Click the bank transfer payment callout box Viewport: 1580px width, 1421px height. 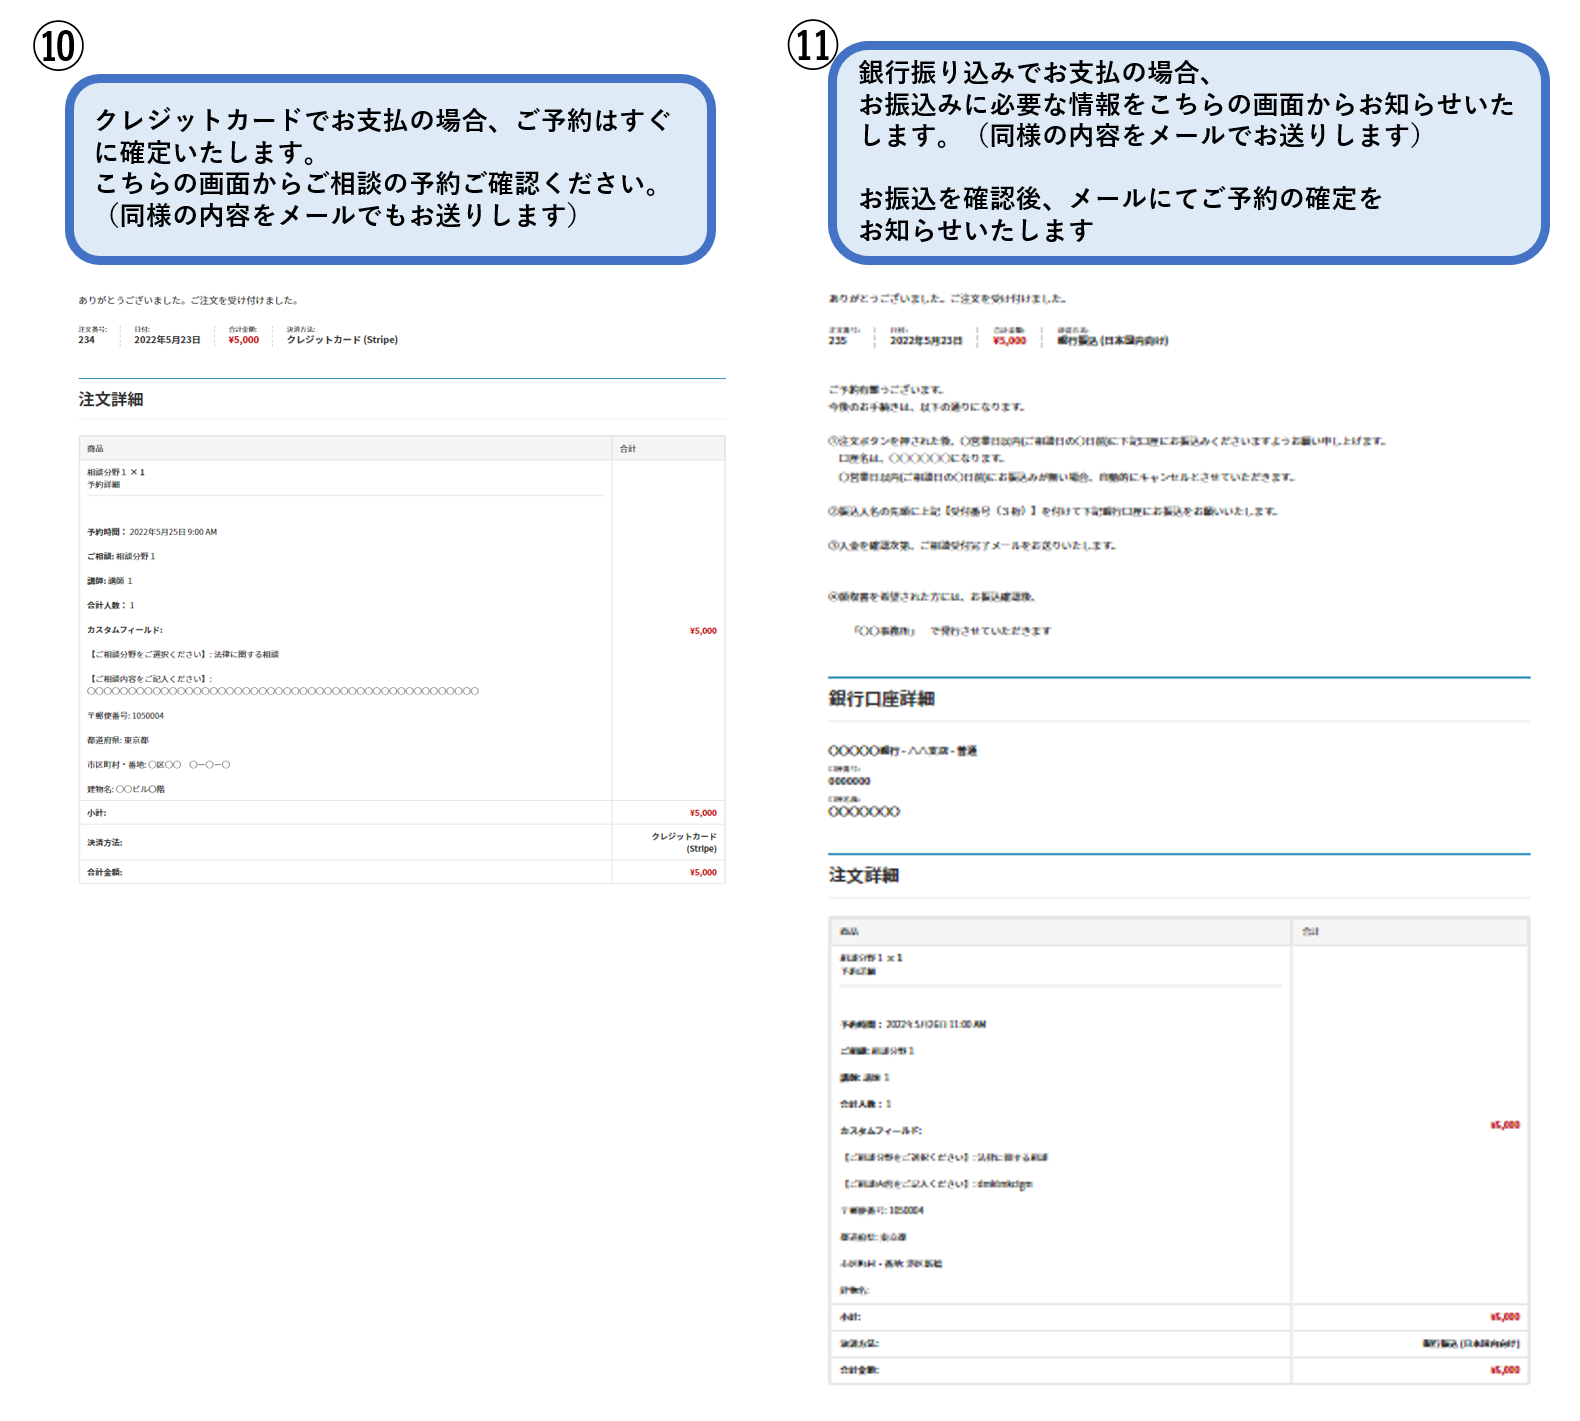1187,152
